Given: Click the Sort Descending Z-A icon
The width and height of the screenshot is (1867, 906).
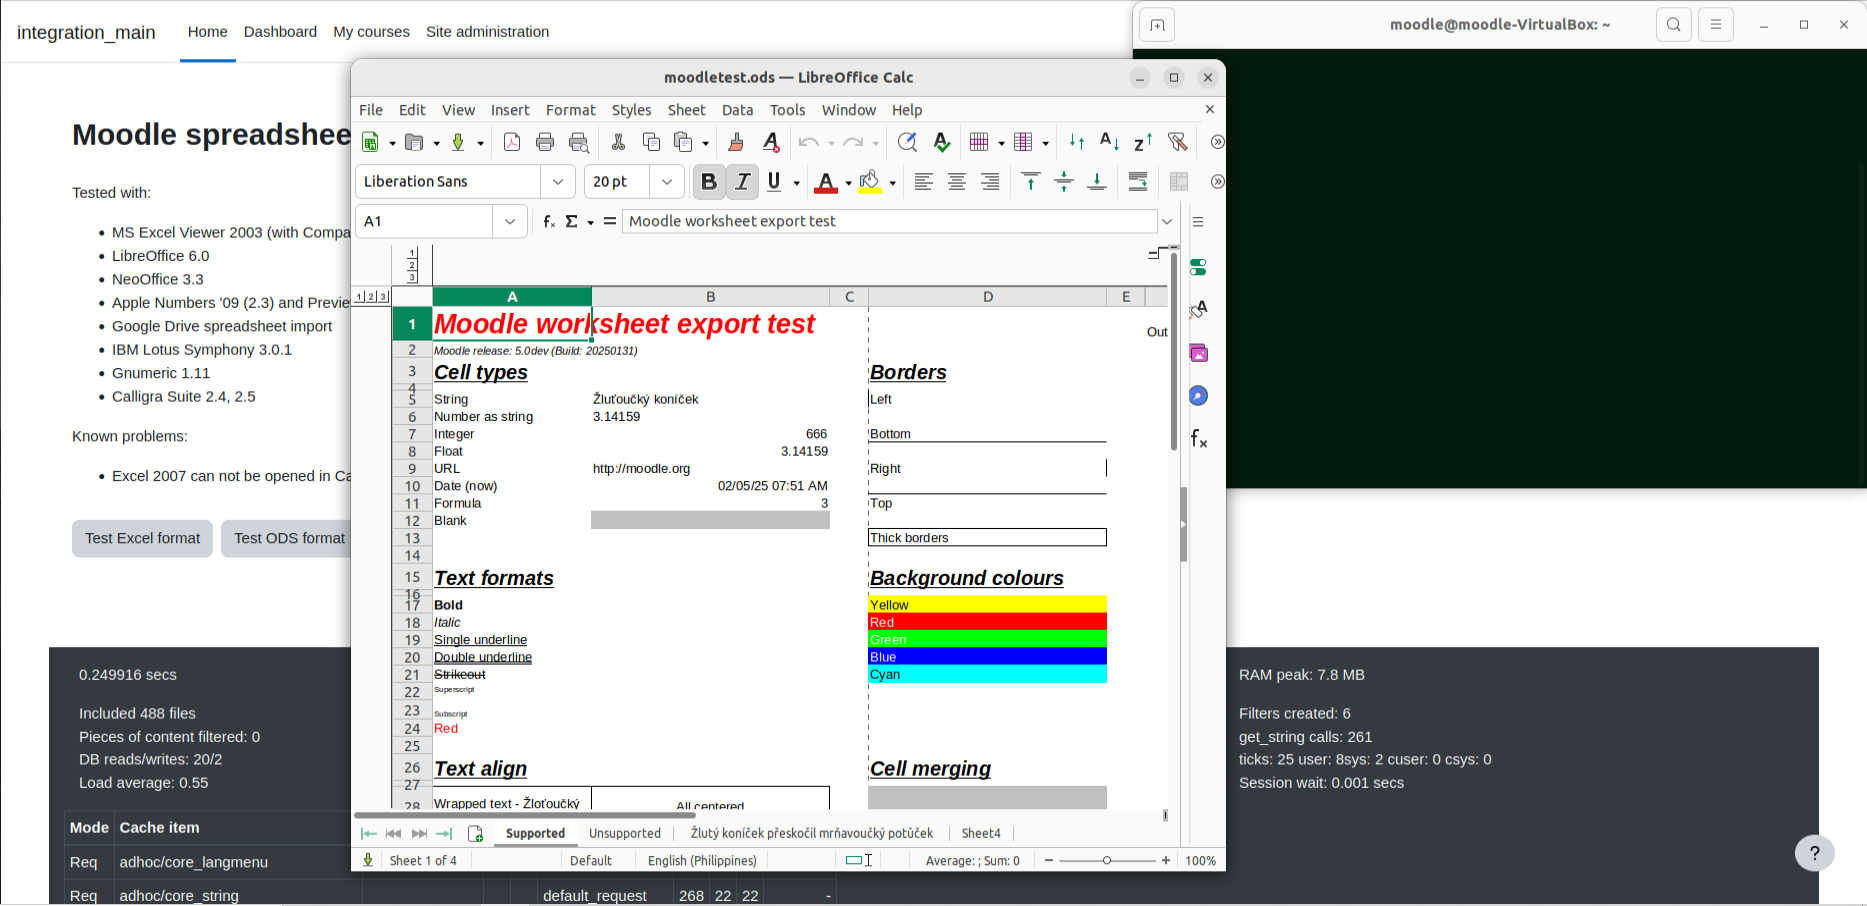Looking at the screenshot, I should click(1143, 142).
